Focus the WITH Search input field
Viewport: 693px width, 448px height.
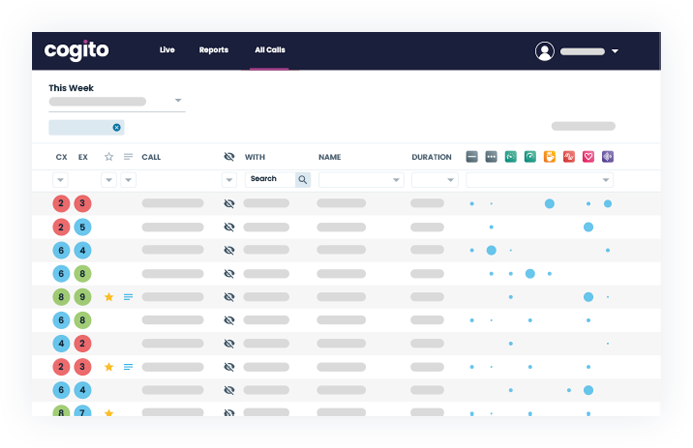click(270, 179)
